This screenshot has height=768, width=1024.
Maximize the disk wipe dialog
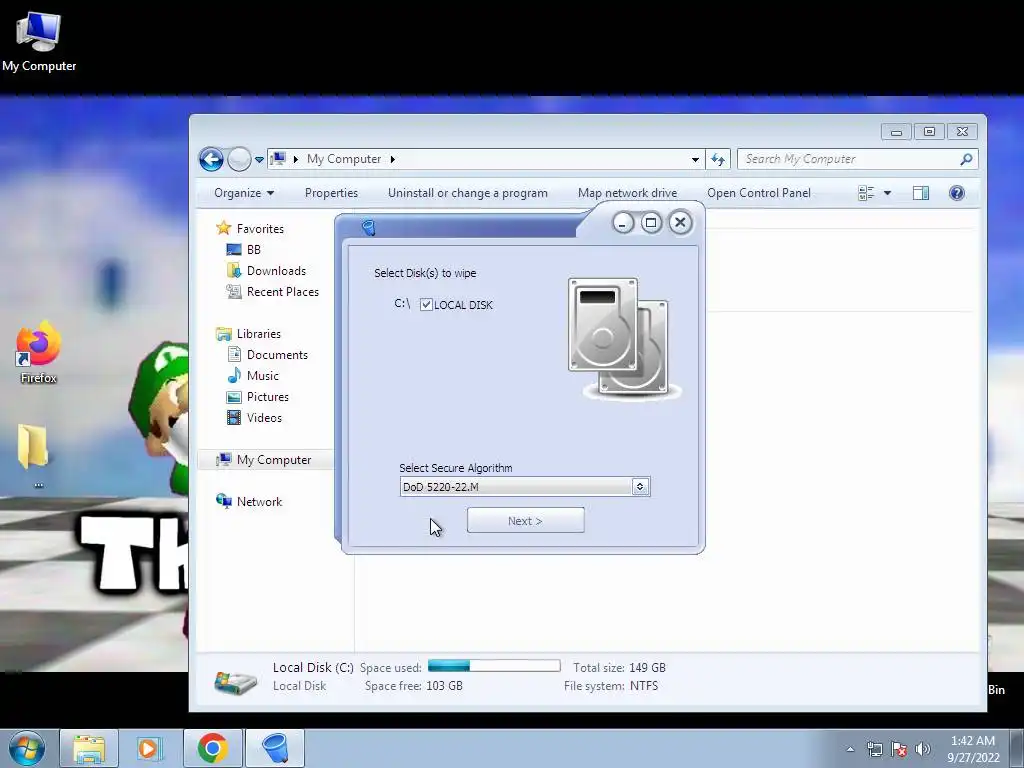(x=651, y=223)
